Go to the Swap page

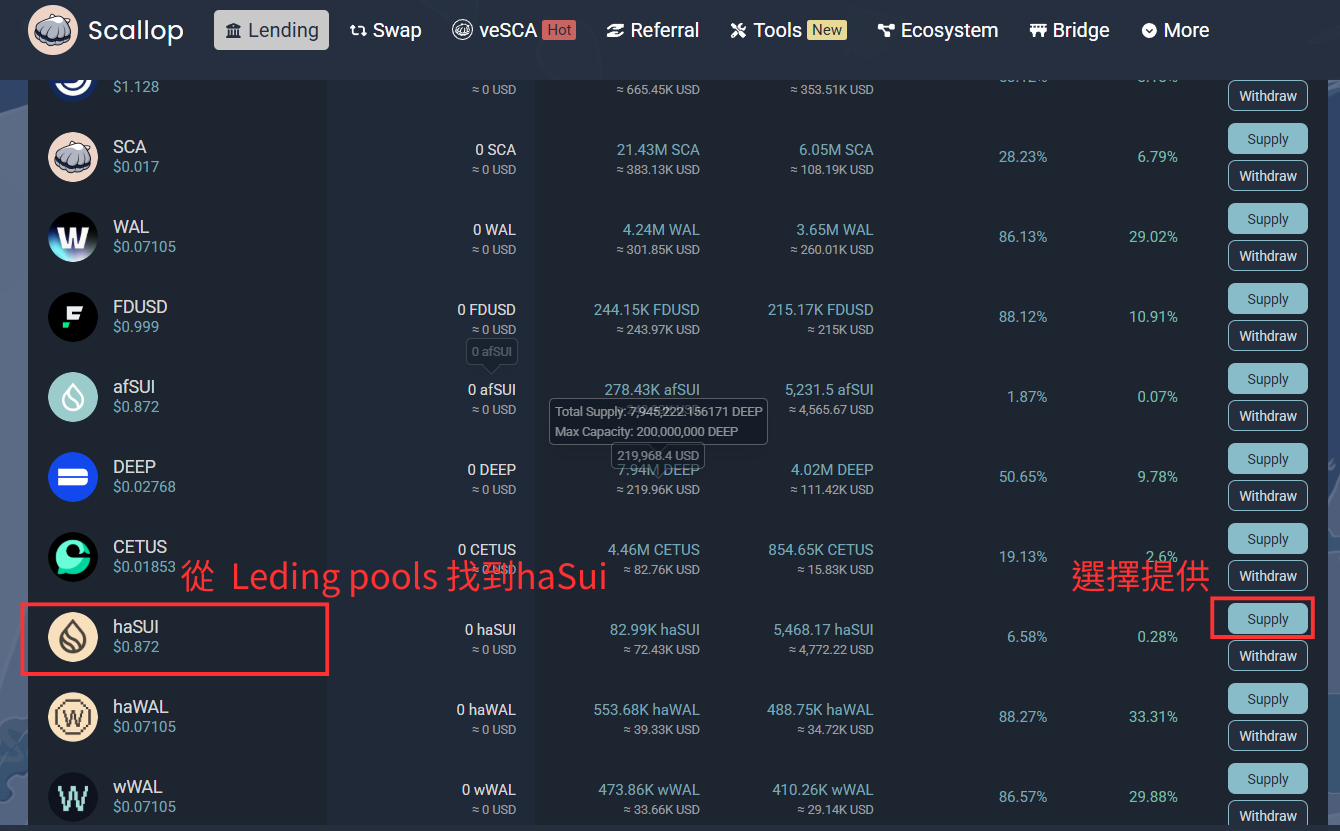pos(385,30)
